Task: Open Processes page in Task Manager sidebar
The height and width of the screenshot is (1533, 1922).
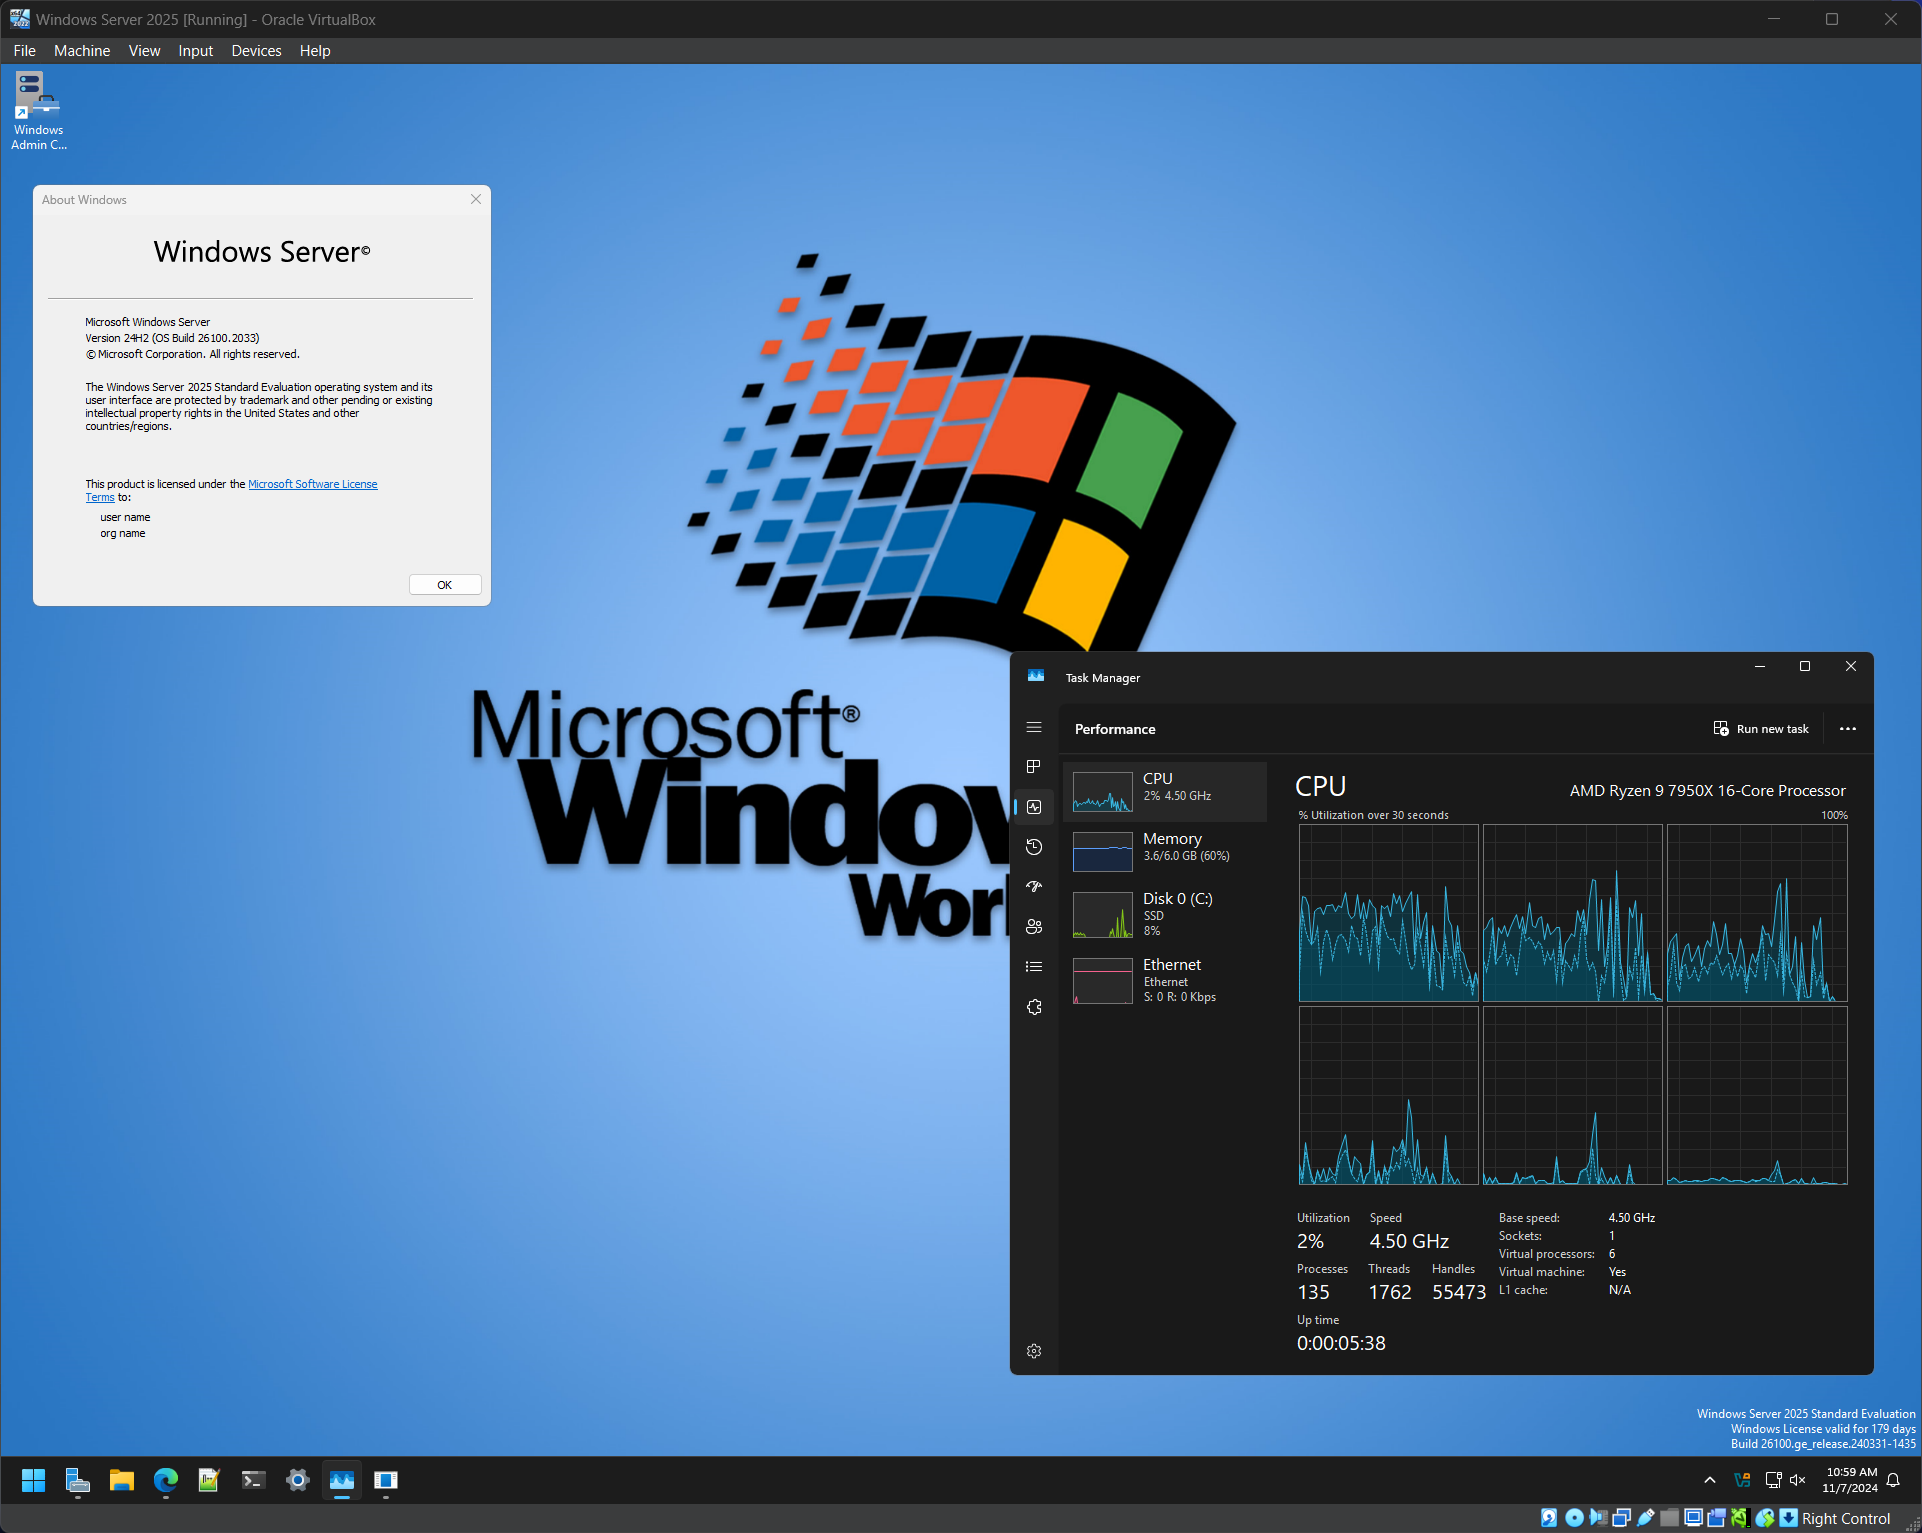Action: pos(1034,767)
